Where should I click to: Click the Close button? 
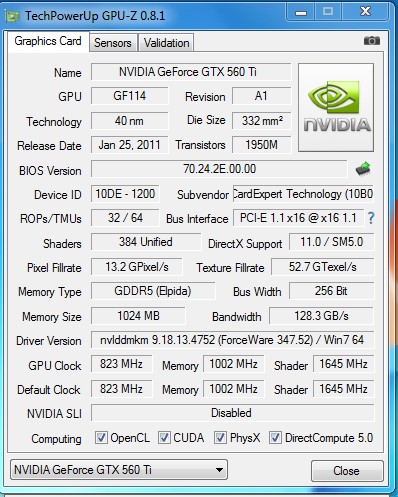click(x=347, y=471)
